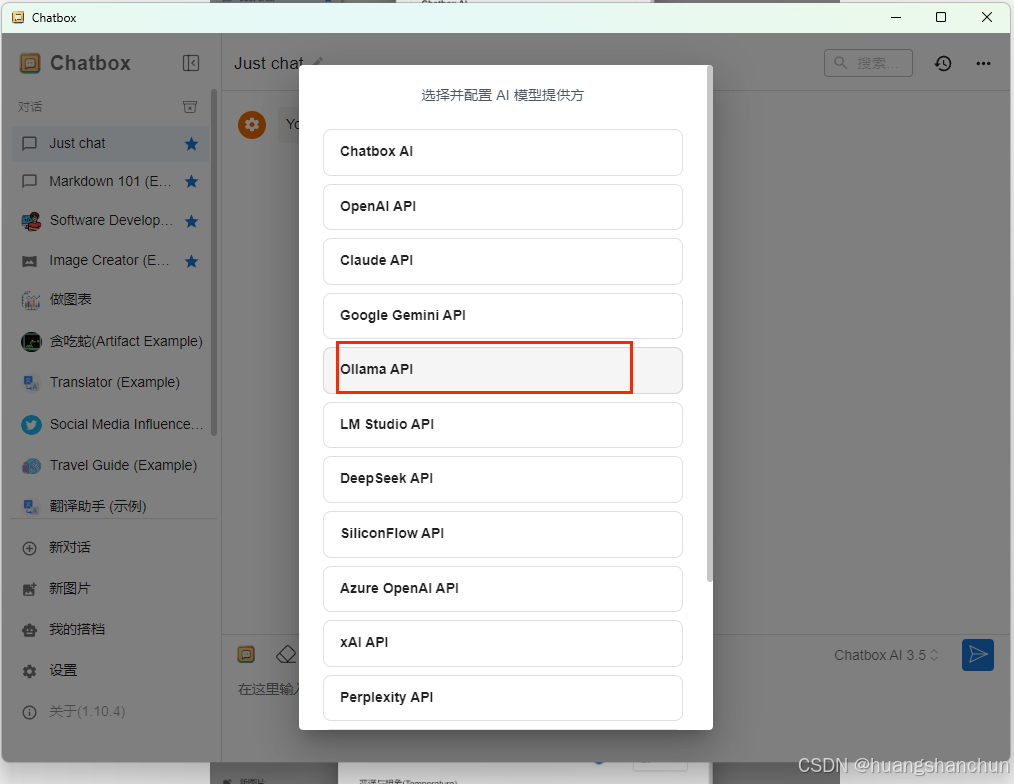Click translate icon beside Translator (Example)

click(x=30, y=383)
